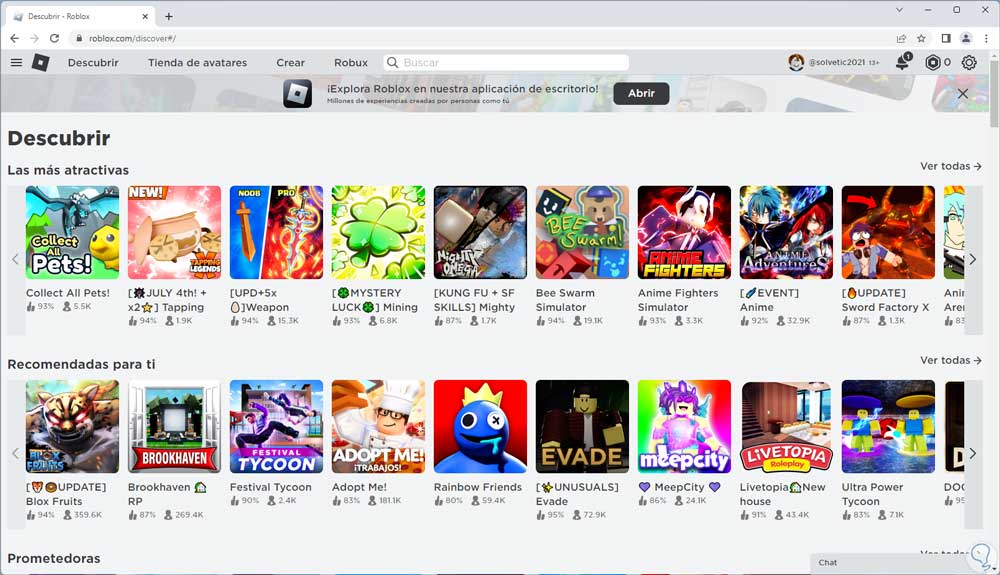Click Ver todas for Las más atractivas

(950, 166)
